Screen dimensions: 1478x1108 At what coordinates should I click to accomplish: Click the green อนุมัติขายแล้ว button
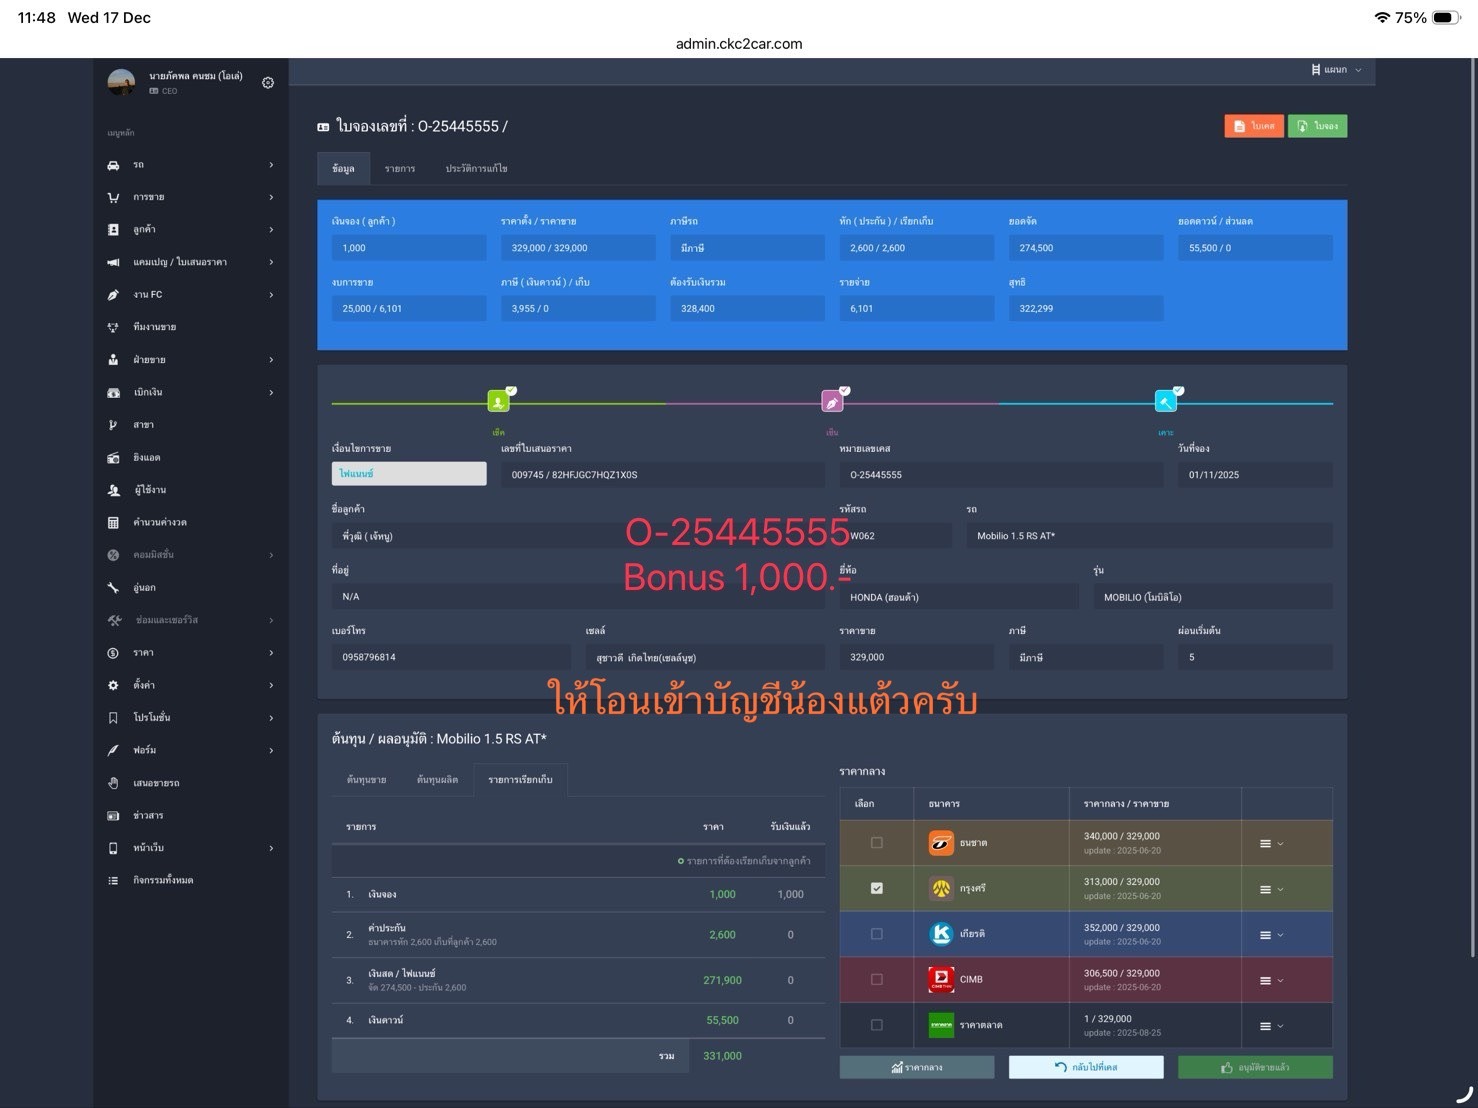click(x=1255, y=1067)
